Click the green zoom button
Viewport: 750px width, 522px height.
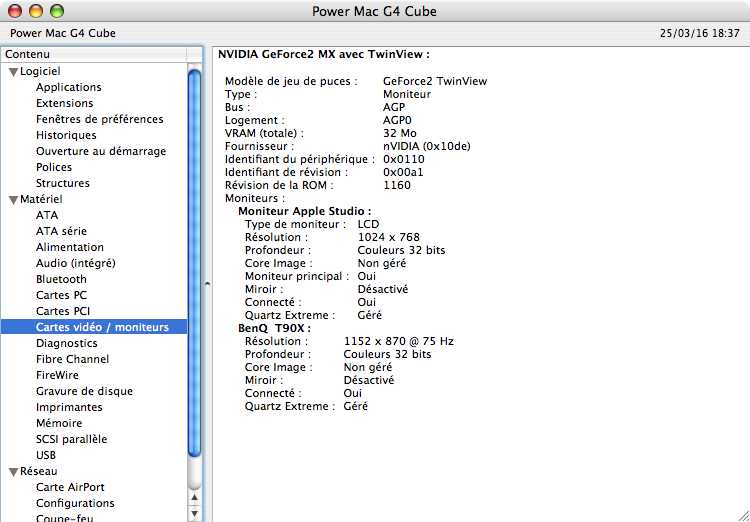click(57, 11)
